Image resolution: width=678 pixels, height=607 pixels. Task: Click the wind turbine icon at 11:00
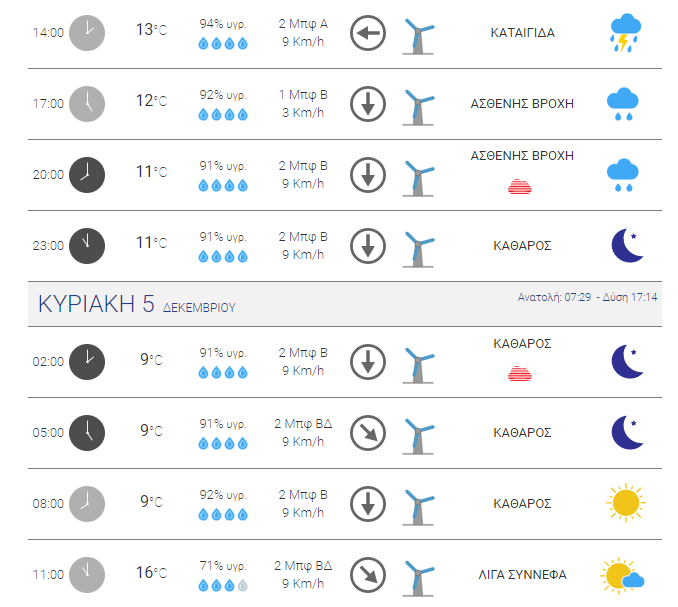pyautogui.click(x=418, y=578)
